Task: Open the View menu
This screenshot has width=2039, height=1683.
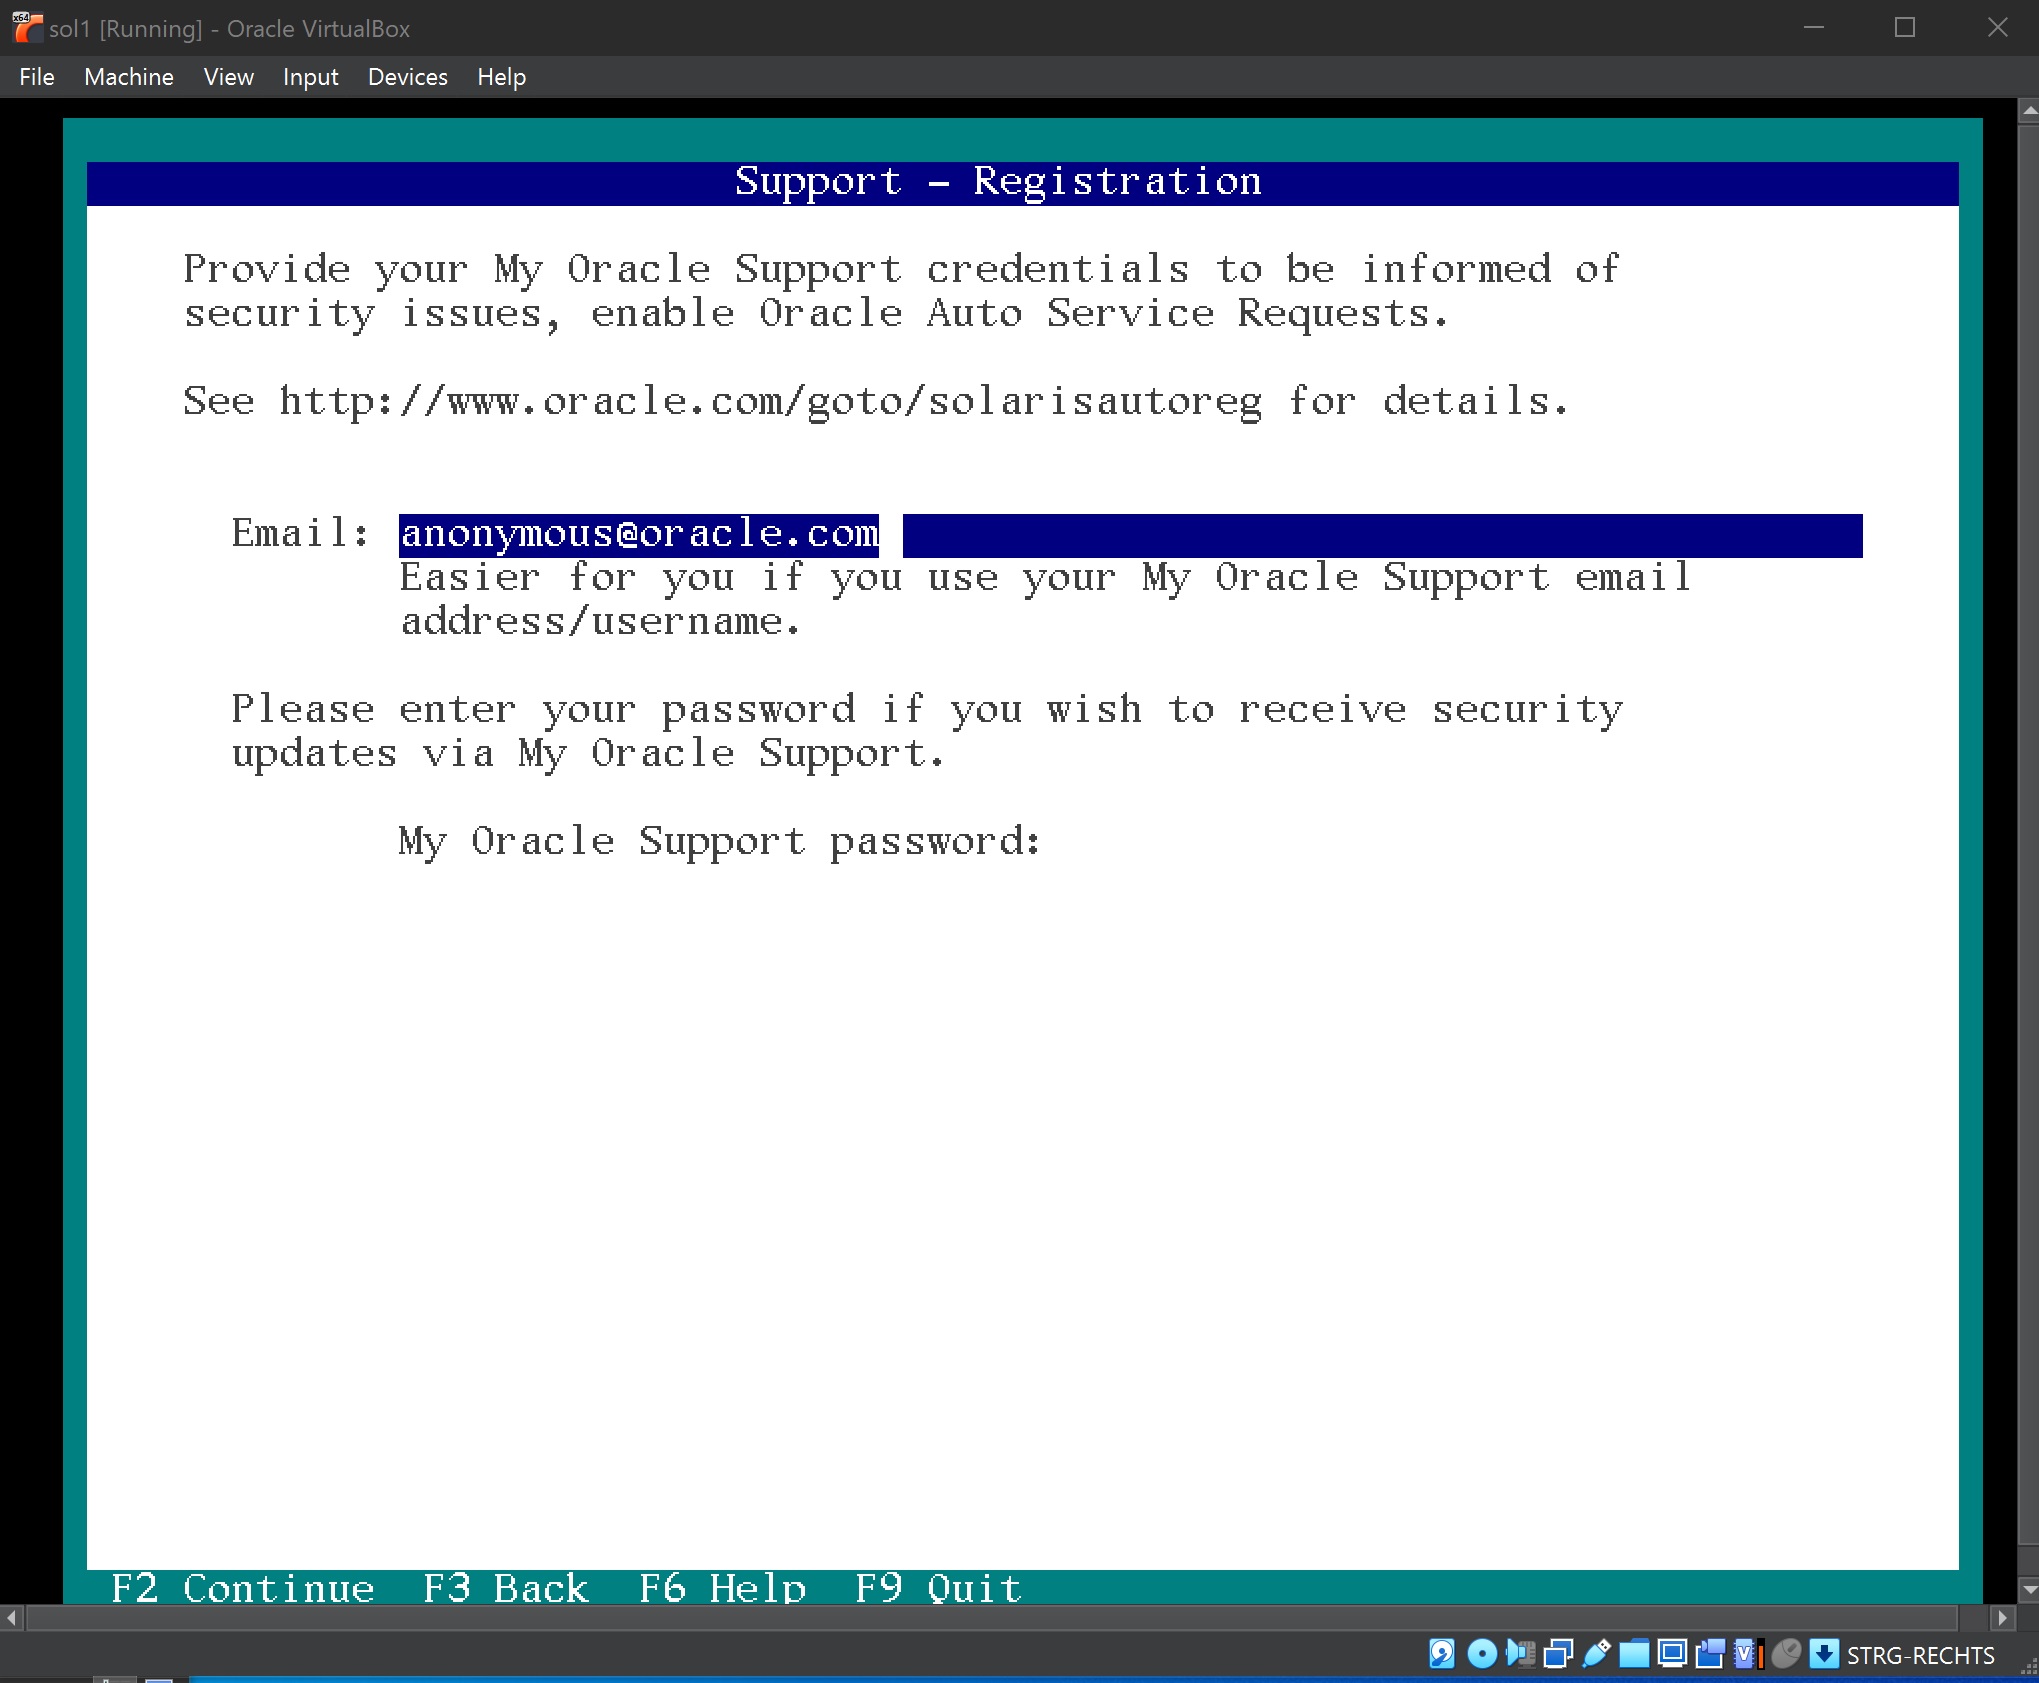Action: 228,77
